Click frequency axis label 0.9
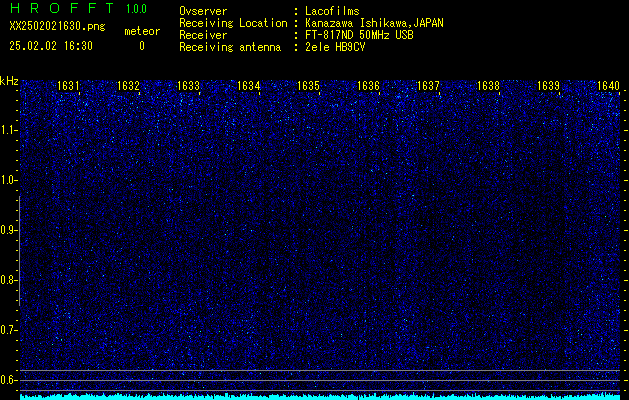 coord(8,230)
